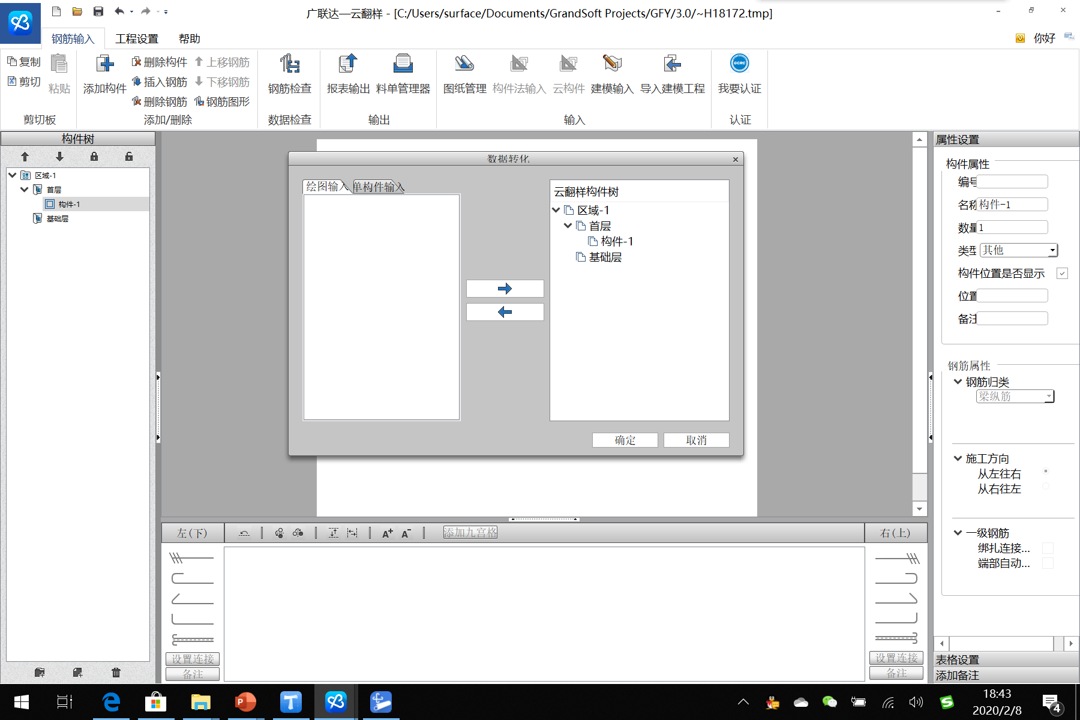Click move-up arrow in 构件树 panel
The height and width of the screenshot is (720, 1080).
(x=25, y=156)
